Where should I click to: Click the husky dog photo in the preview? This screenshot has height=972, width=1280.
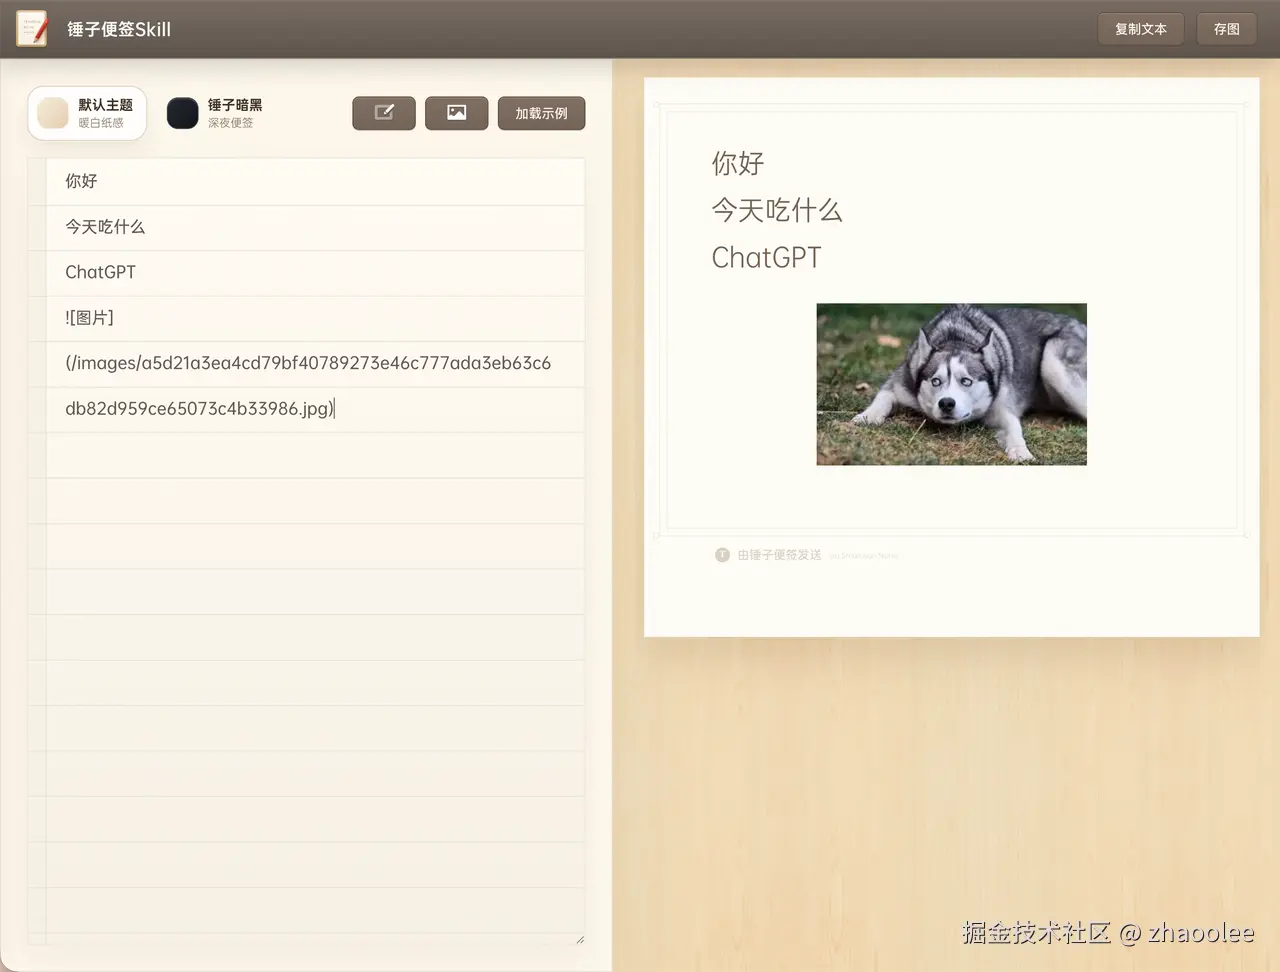pos(951,384)
